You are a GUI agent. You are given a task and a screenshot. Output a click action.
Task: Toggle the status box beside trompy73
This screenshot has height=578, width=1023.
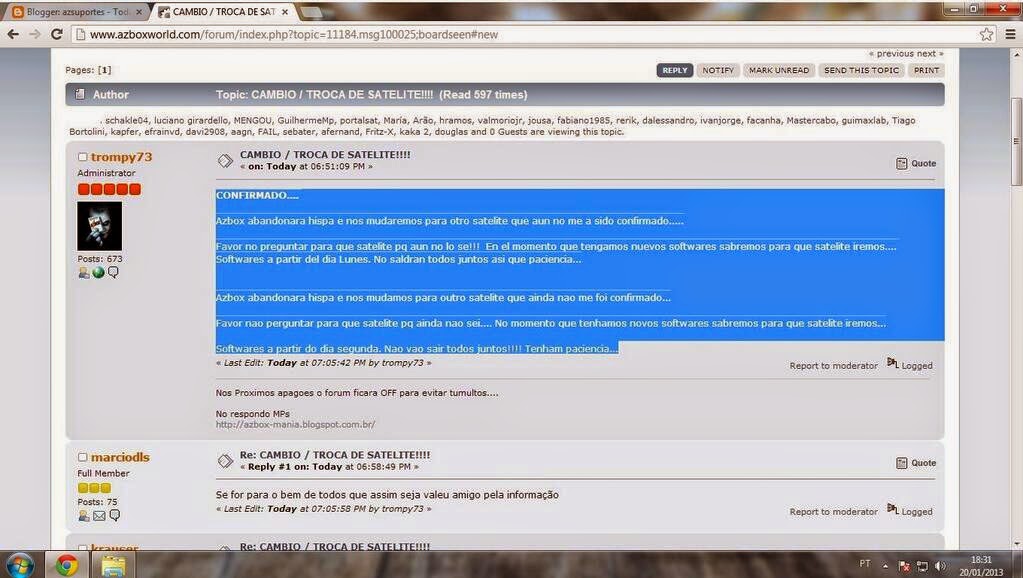(82, 157)
